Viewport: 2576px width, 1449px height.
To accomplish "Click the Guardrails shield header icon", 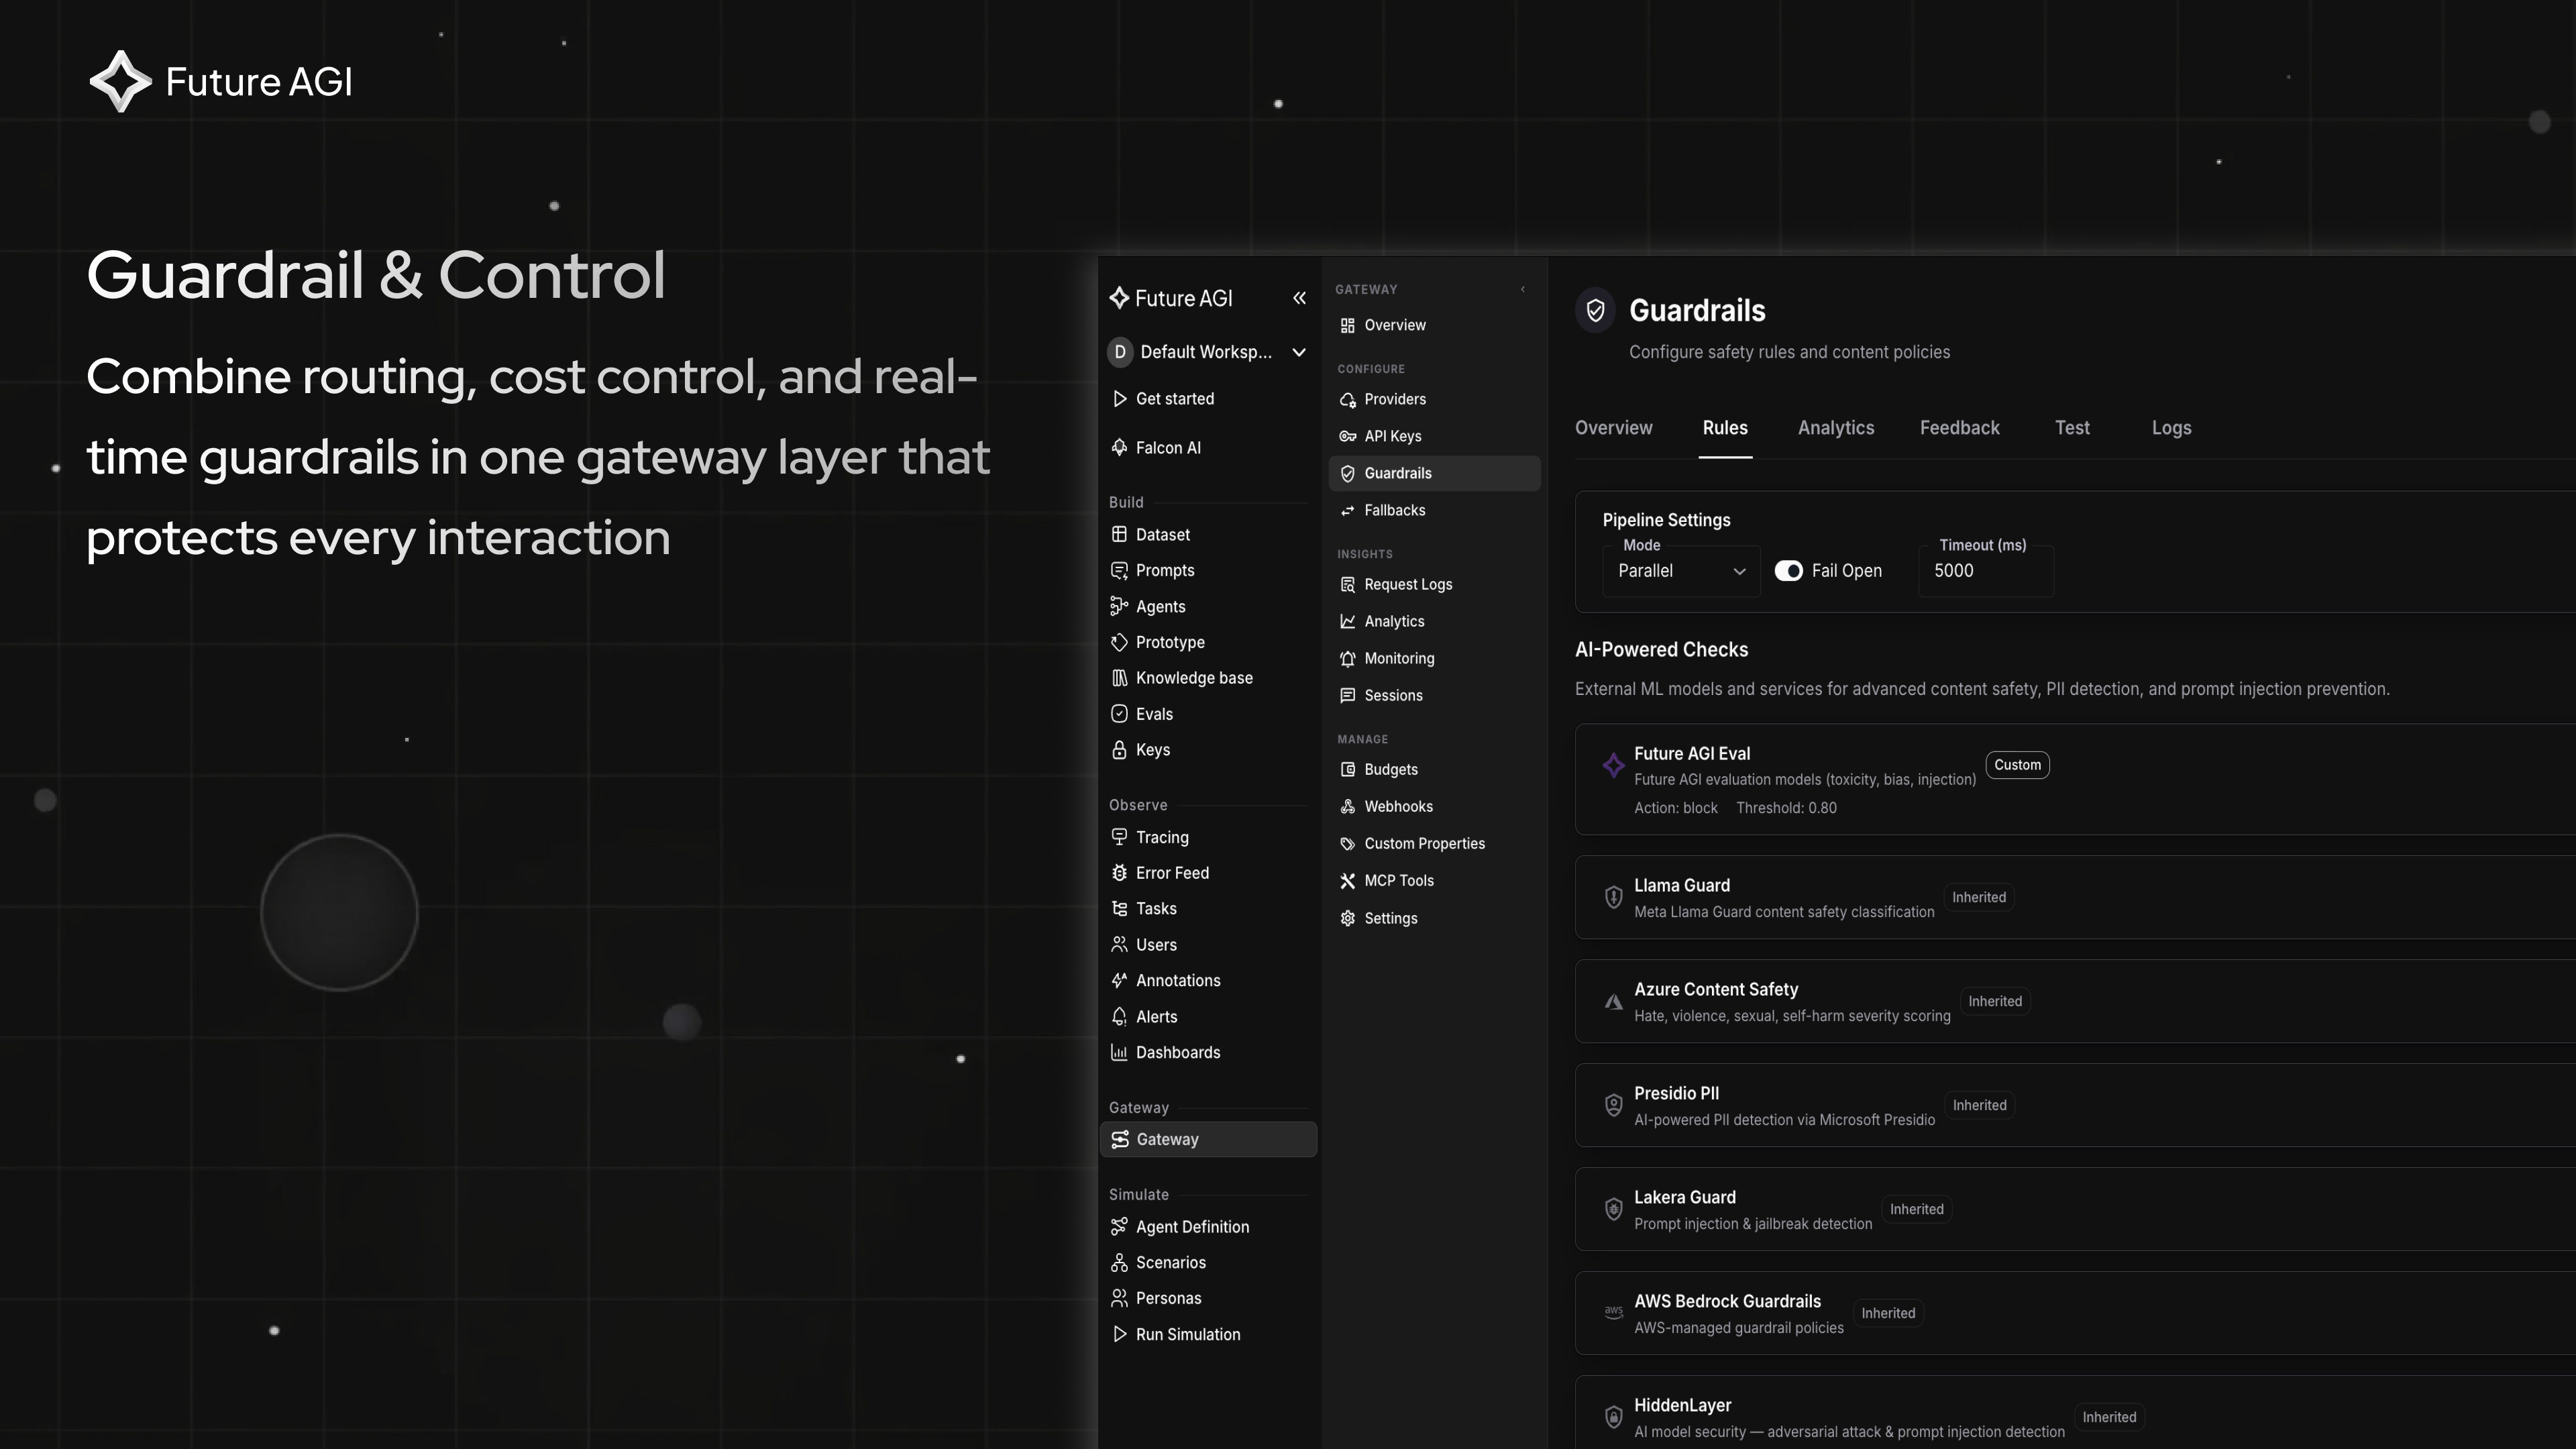I will 1595,310.
